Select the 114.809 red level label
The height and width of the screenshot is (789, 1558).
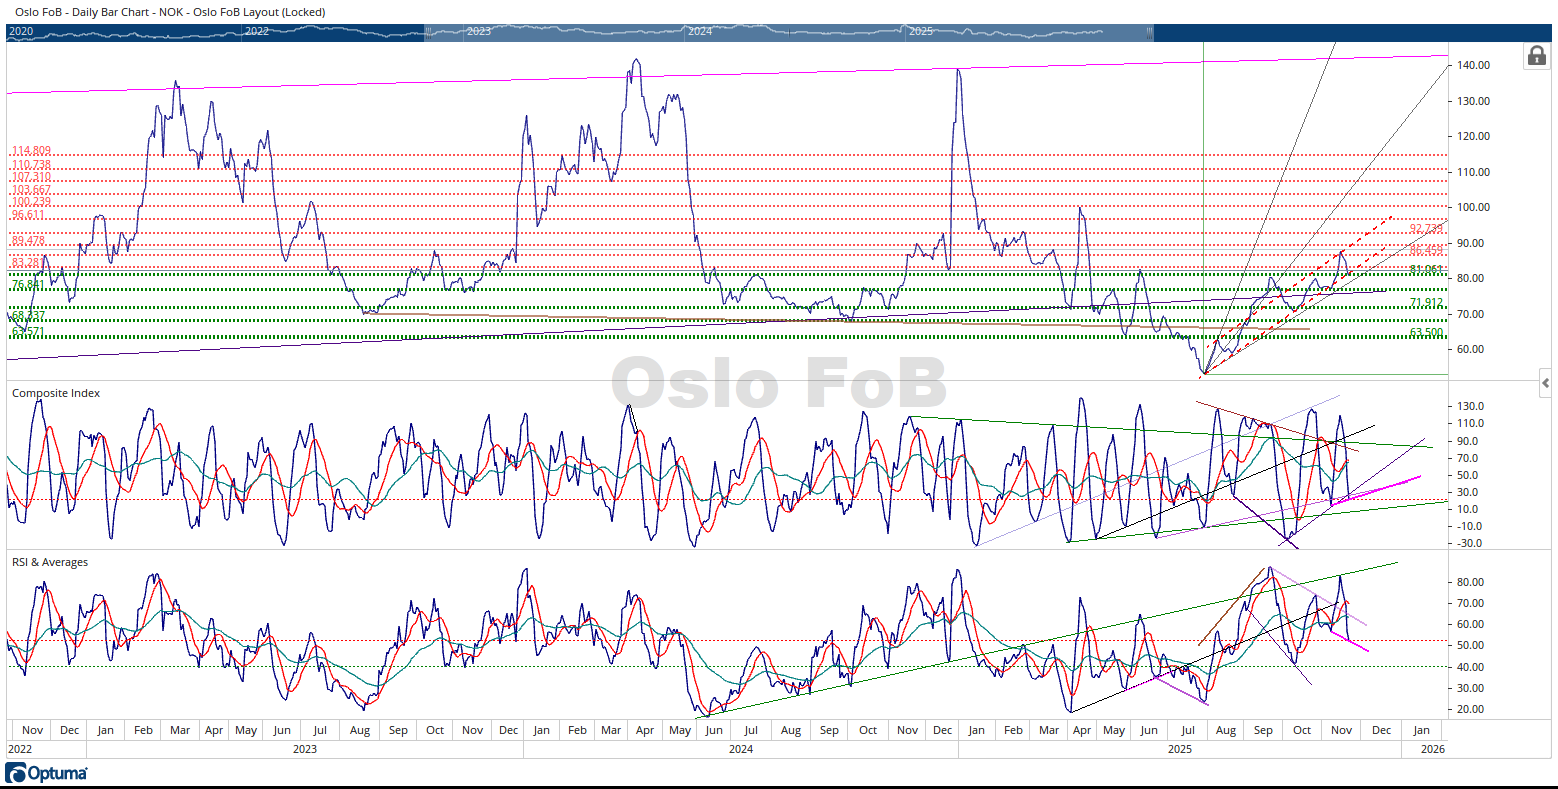tap(31, 151)
